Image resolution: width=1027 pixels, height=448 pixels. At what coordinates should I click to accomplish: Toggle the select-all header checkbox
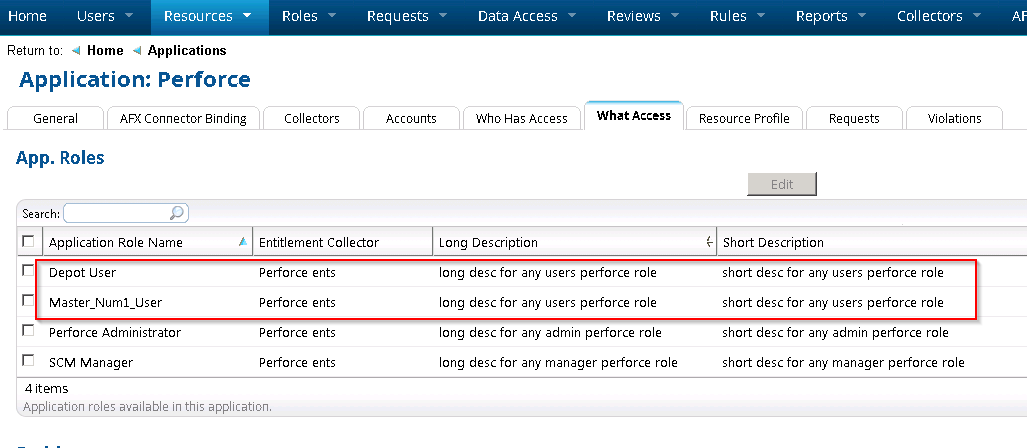pos(28,242)
